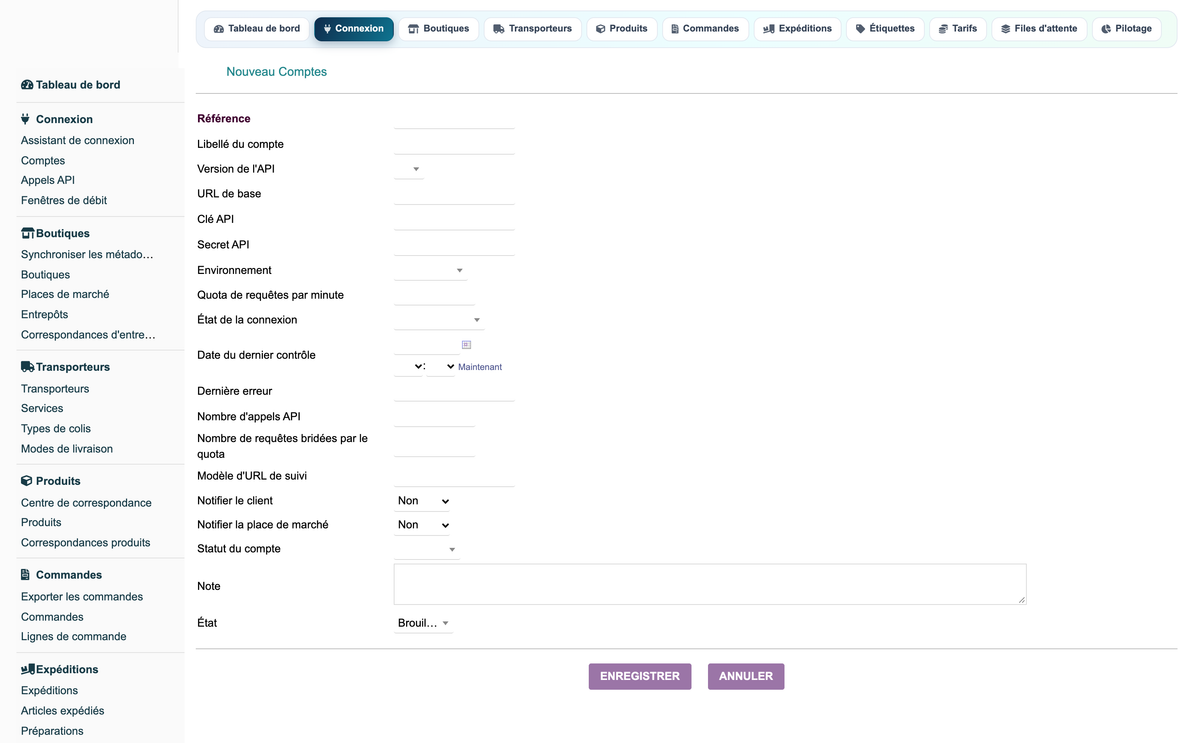Go to the Produits top tab

pos(622,29)
